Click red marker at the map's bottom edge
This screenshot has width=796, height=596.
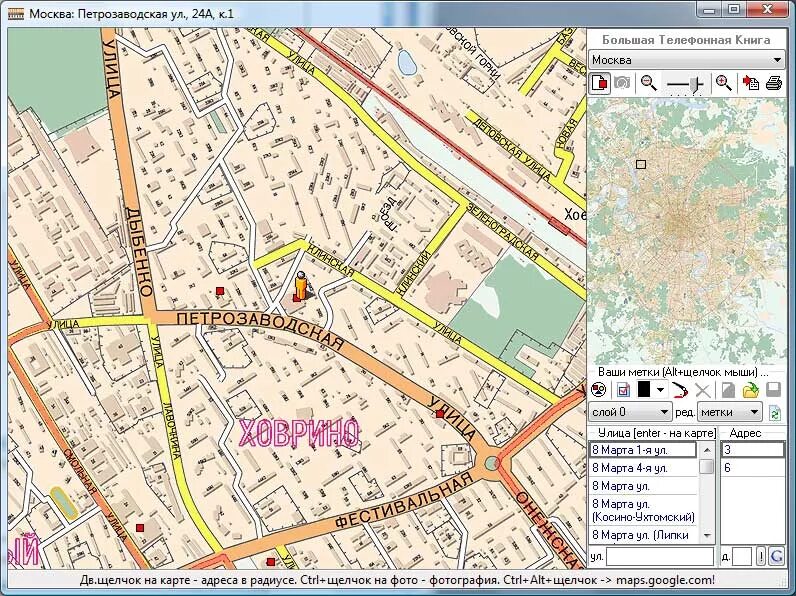[271, 562]
